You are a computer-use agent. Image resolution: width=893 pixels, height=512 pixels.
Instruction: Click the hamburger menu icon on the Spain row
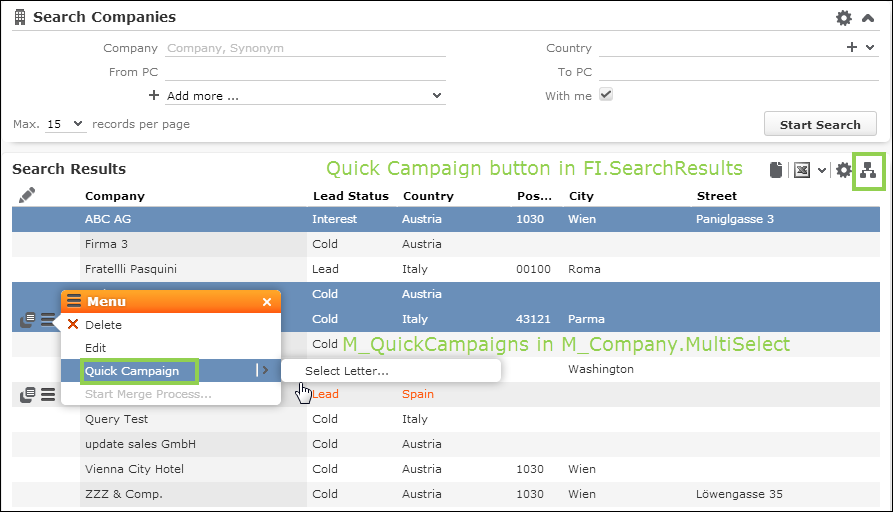[47, 395]
